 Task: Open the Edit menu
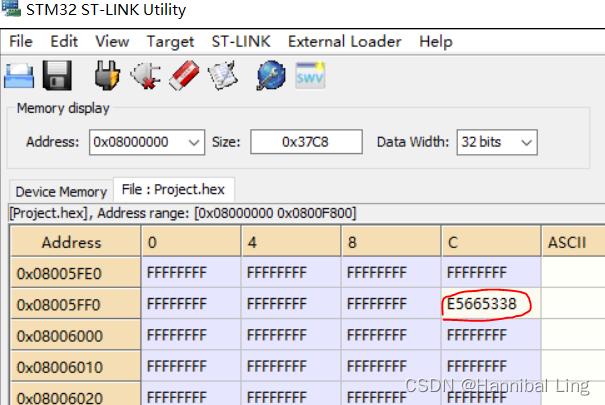click(64, 41)
